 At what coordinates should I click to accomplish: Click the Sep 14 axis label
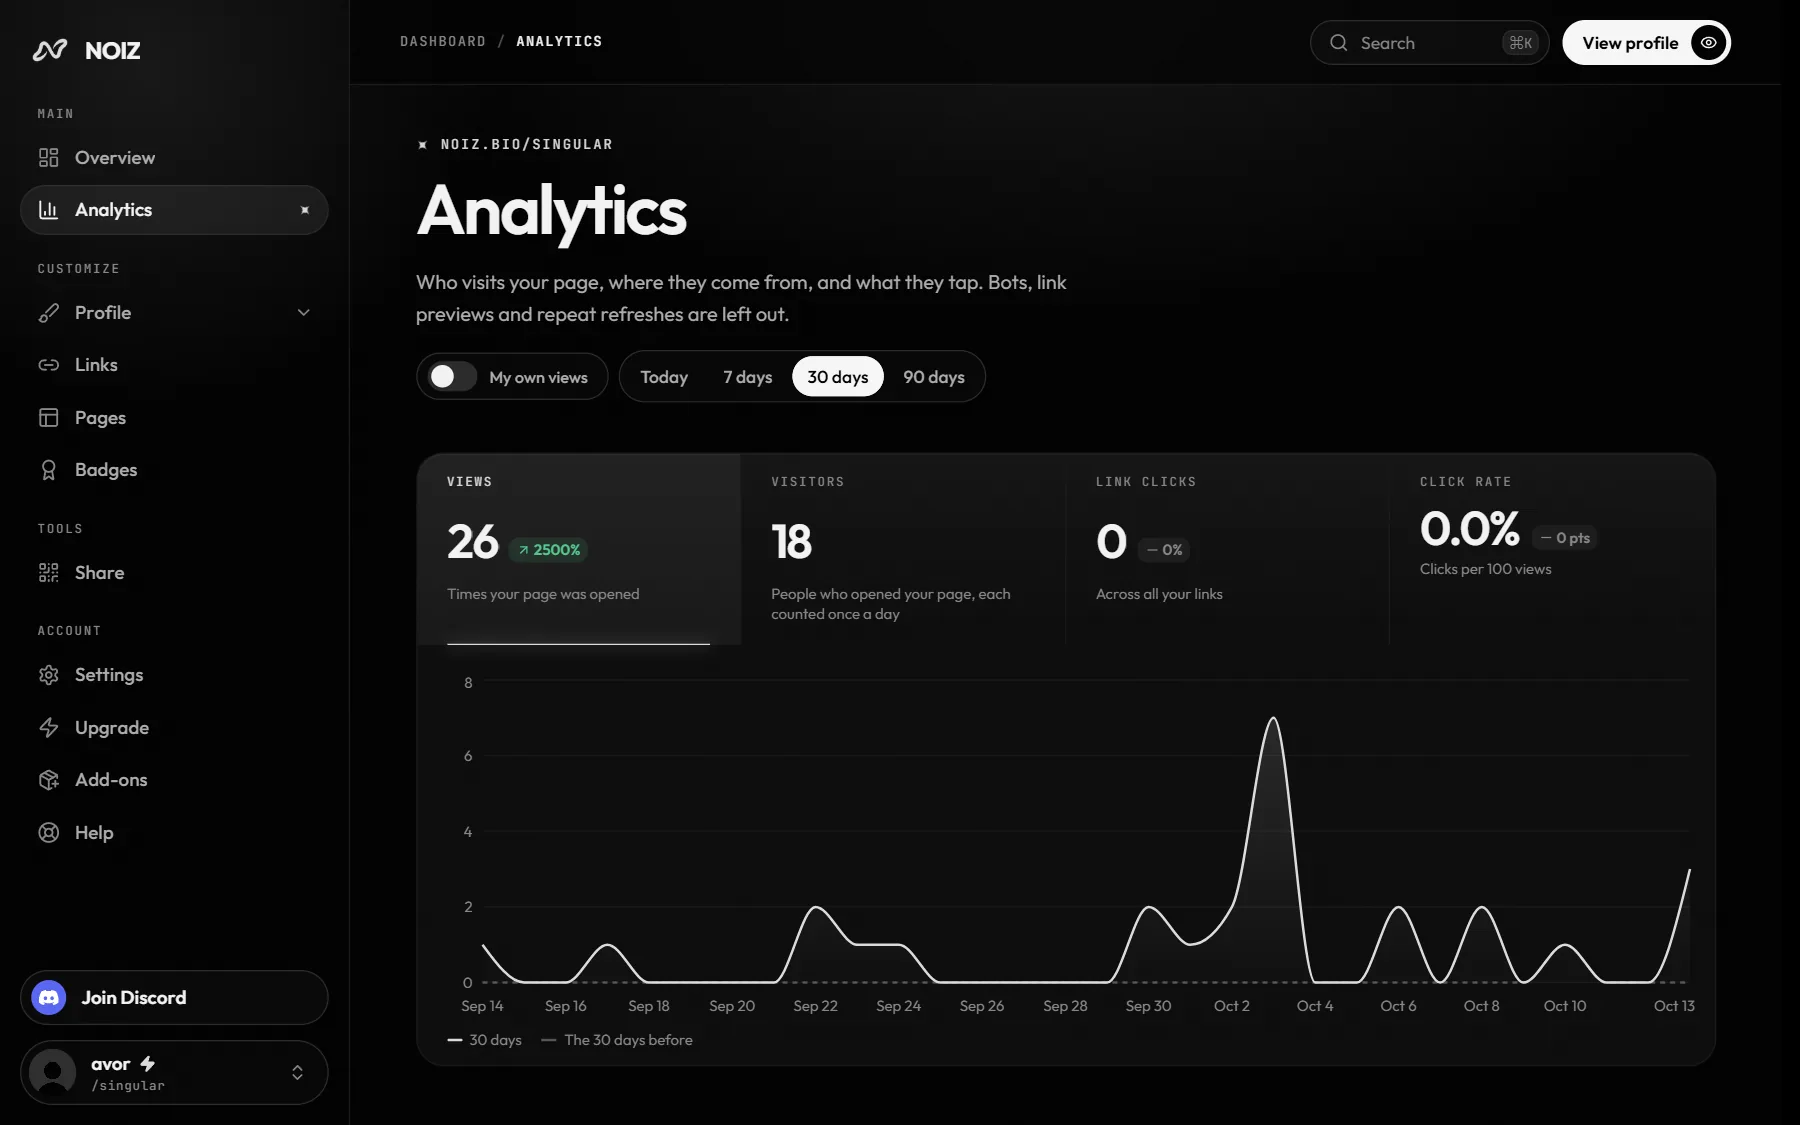[482, 1006]
